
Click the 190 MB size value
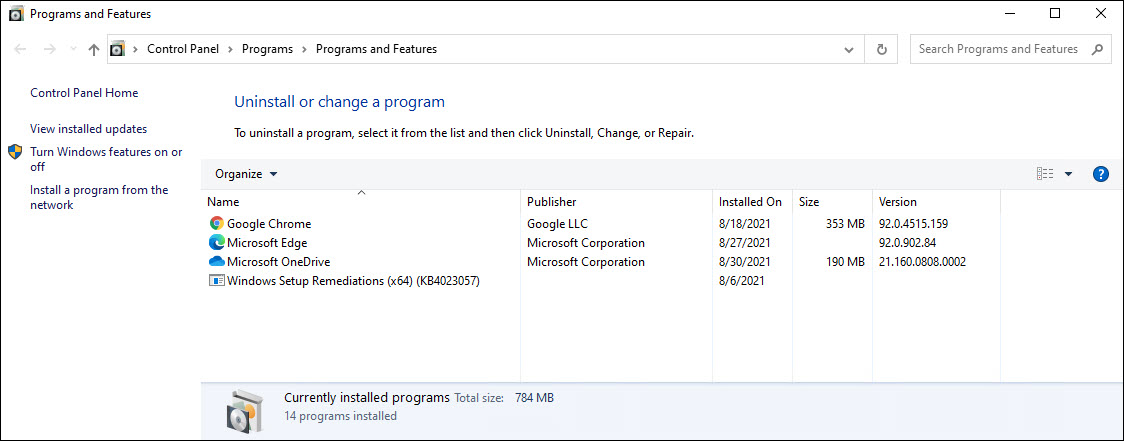coord(845,262)
